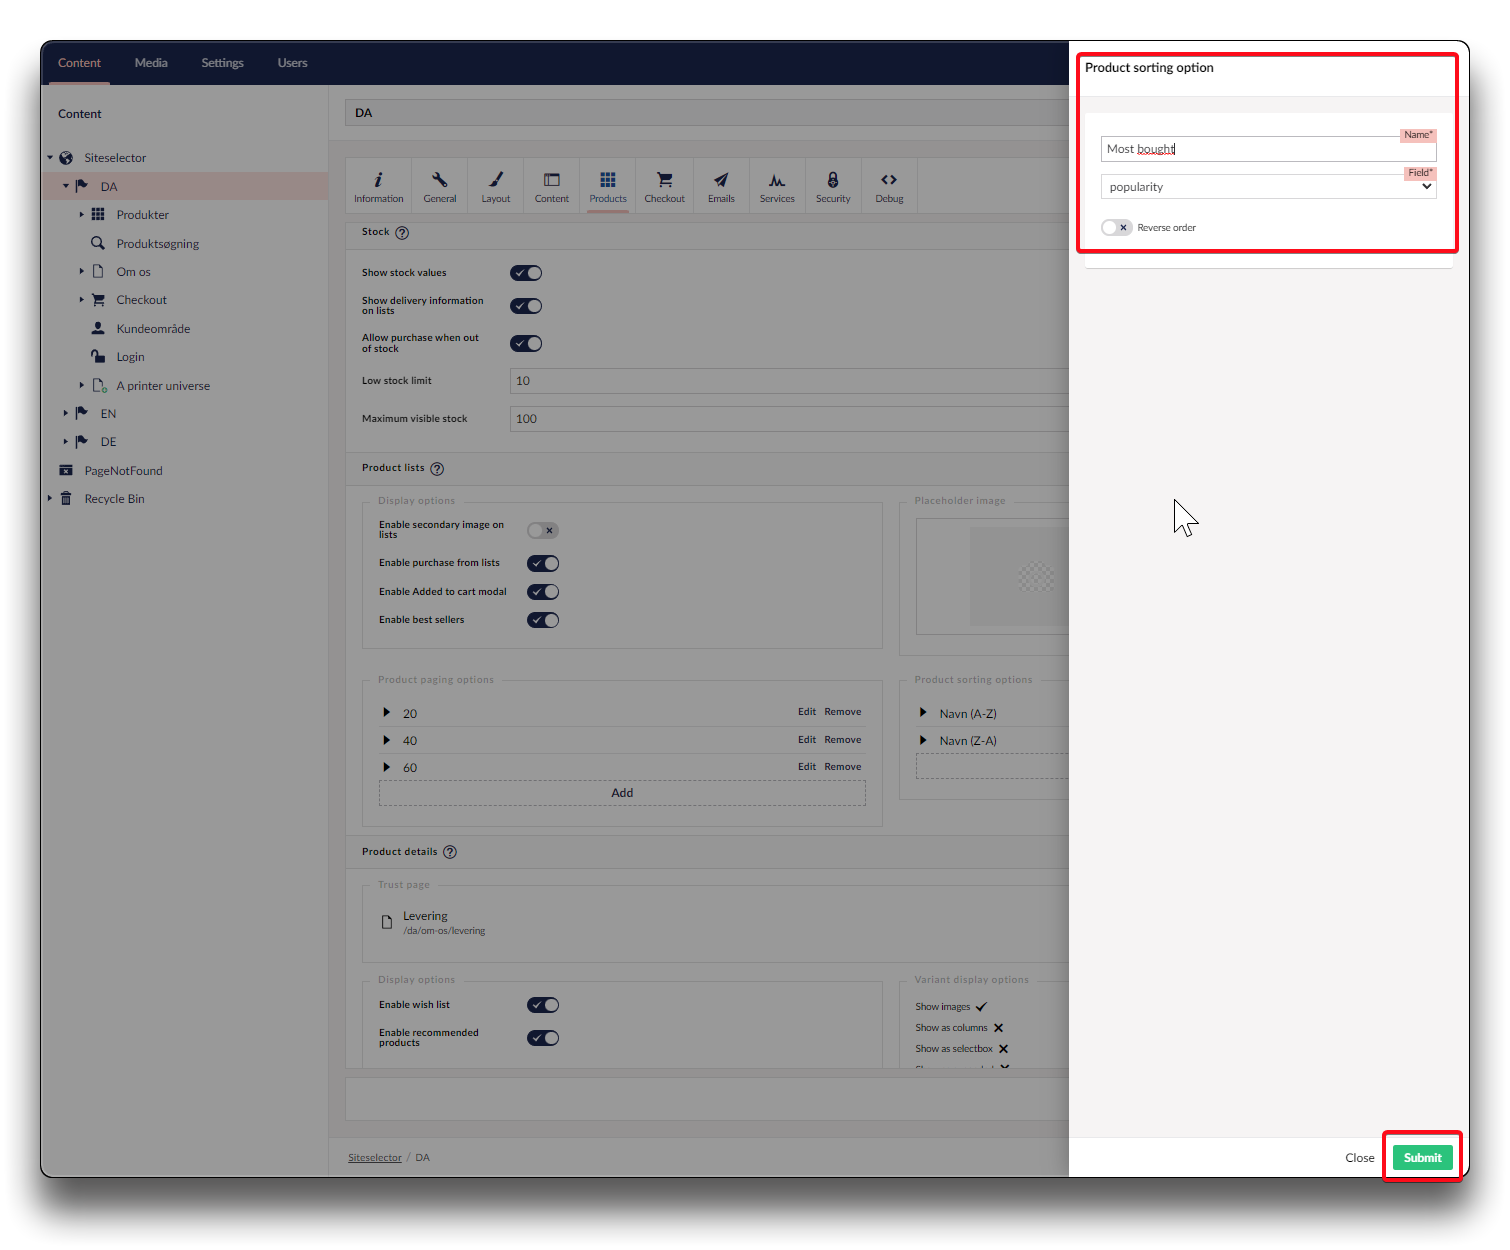1510x1250 pixels.
Task: Open the Field popularity dropdown
Action: pos(1268,187)
